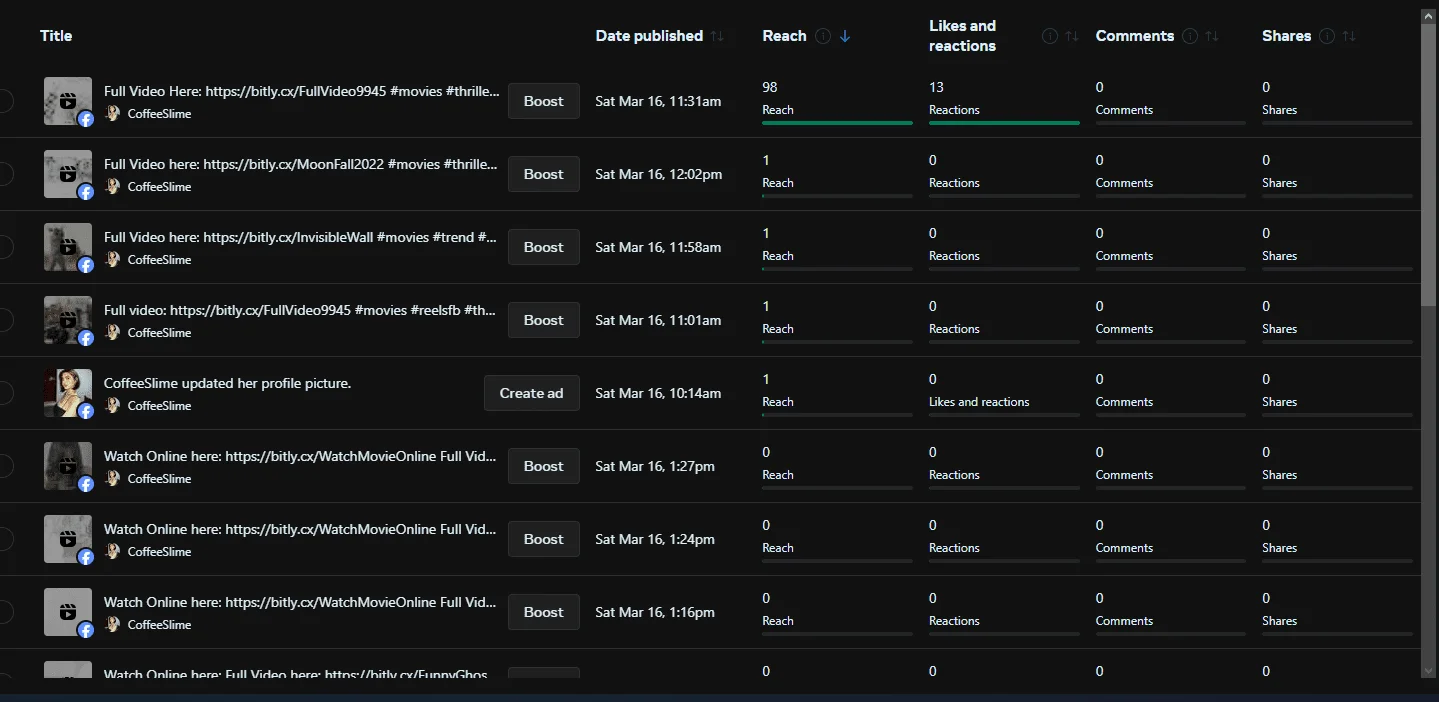Viewport: 1439px width, 702px height.
Task: Open Likes and reactions info icon
Action: point(1050,36)
